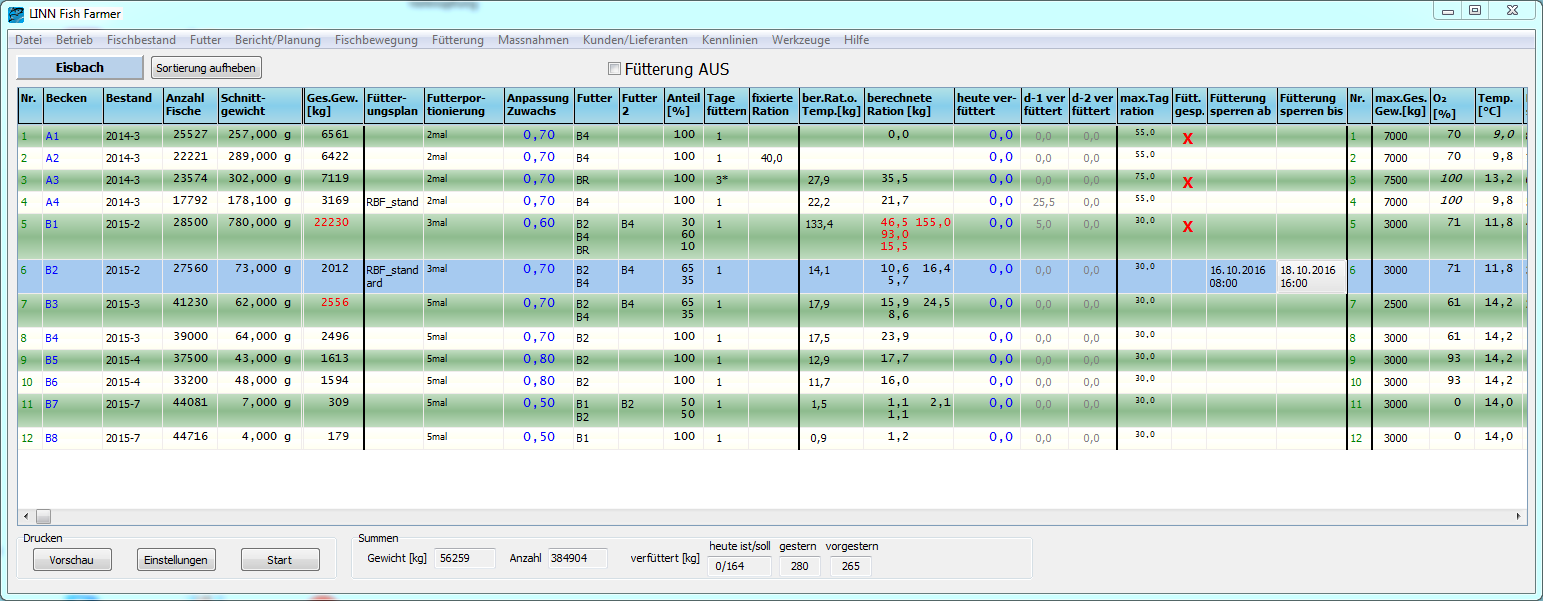Open the Fütterung menu
This screenshot has width=1543, height=601.
[458, 40]
